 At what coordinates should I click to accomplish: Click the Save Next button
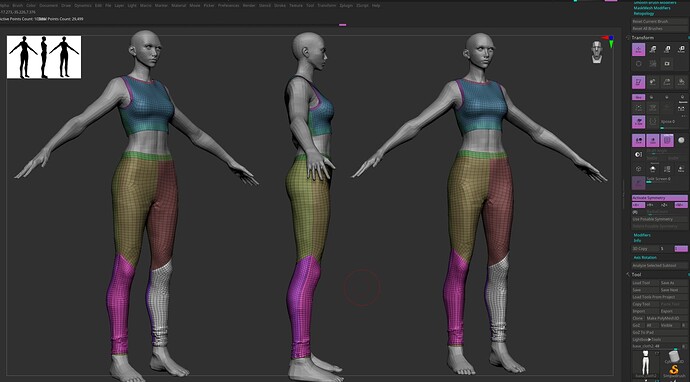[x=673, y=290]
